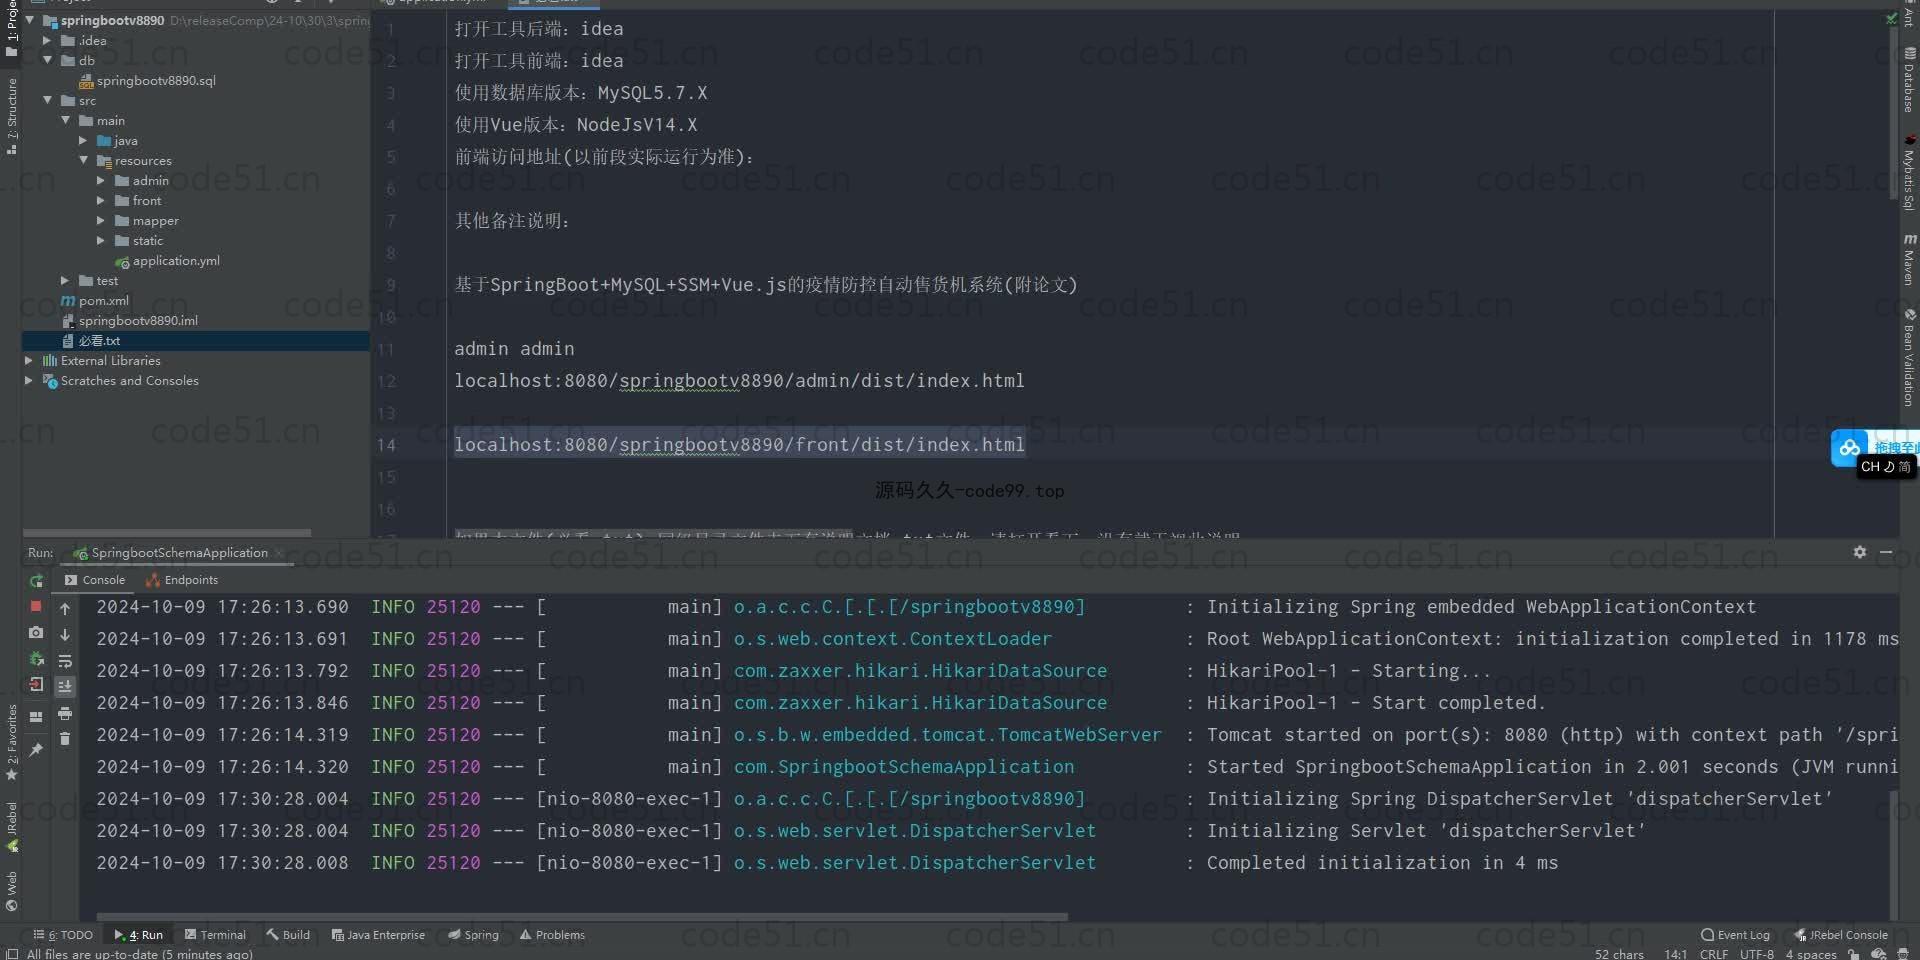This screenshot has width=1920, height=960.
Task: Open the Web tool window stripe
Action: point(11,890)
